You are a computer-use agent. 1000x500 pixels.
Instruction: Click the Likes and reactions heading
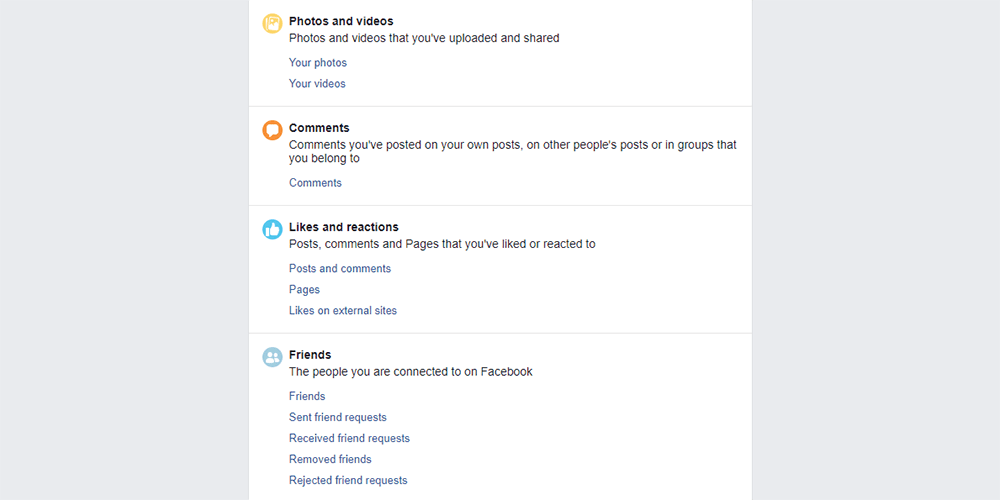click(x=344, y=227)
